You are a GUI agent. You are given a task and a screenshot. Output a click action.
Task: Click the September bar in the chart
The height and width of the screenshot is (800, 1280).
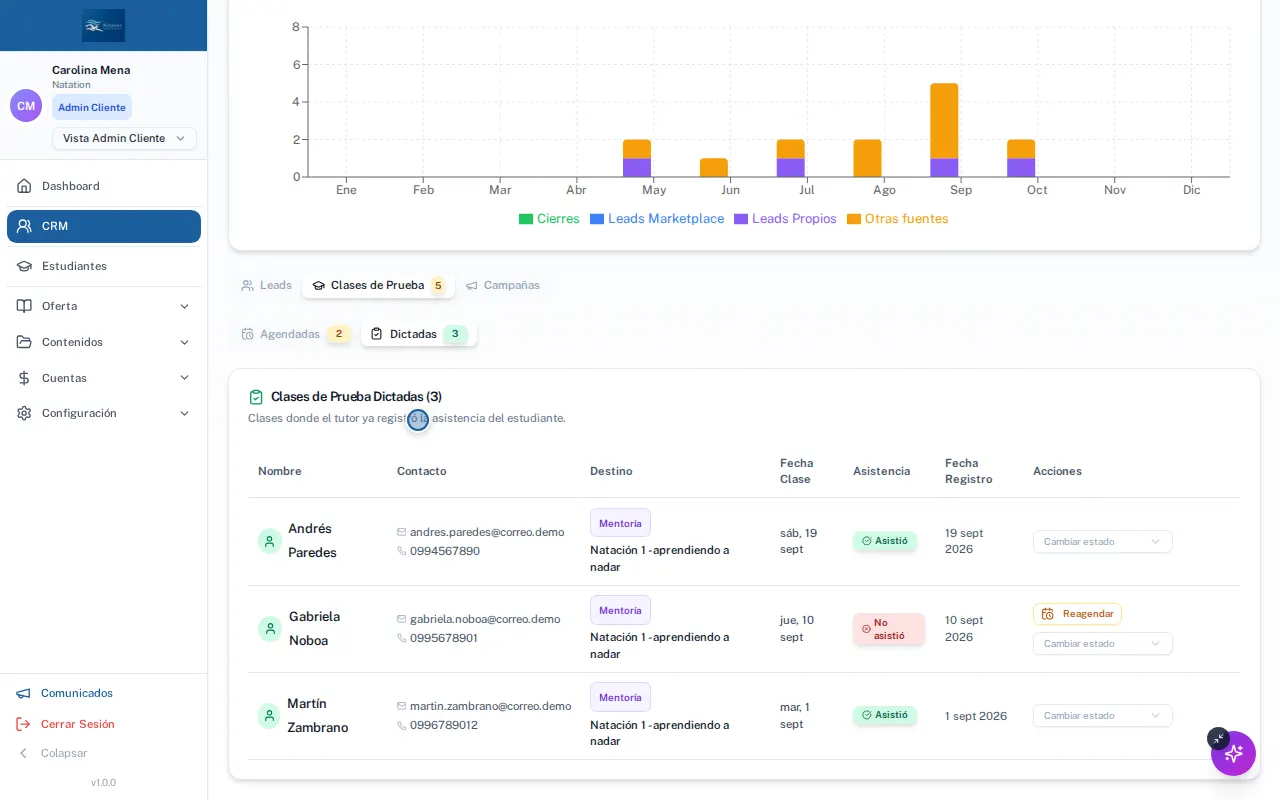coord(944,130)
